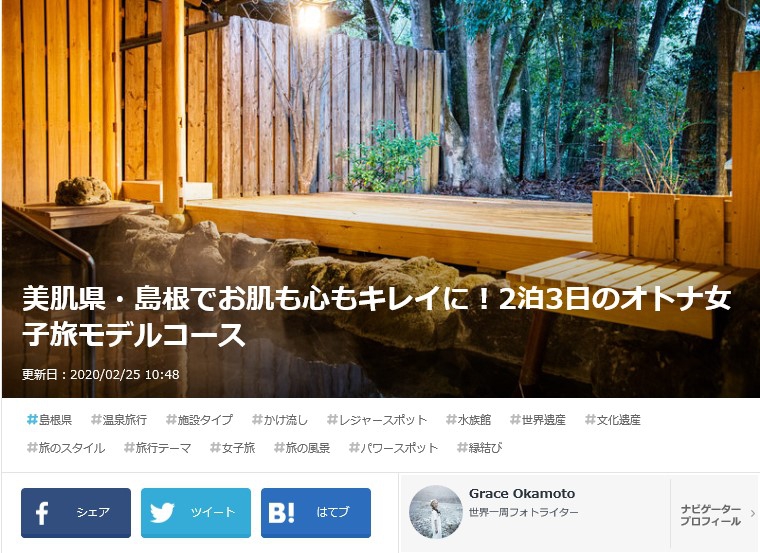Click the chevron next to ナビゲータープロフィール
Image resolution: width=760 pixels, height=553 pixels.
pos(752,513)
